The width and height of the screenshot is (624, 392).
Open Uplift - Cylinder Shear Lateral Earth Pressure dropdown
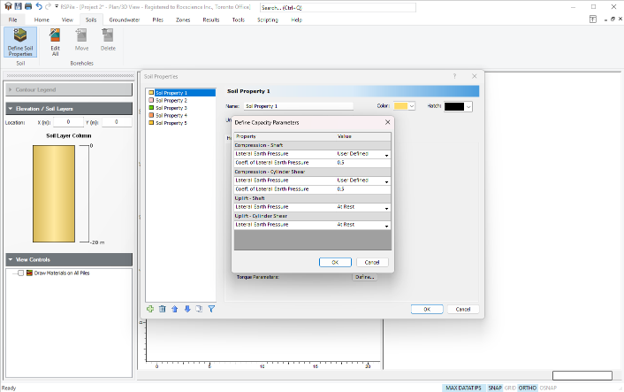tap(386, 225)
